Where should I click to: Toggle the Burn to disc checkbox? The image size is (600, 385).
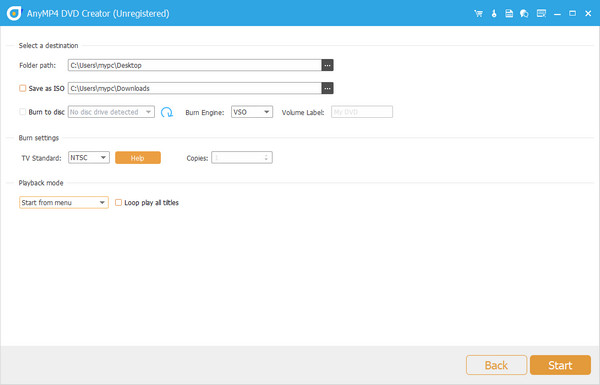point(23,112)
